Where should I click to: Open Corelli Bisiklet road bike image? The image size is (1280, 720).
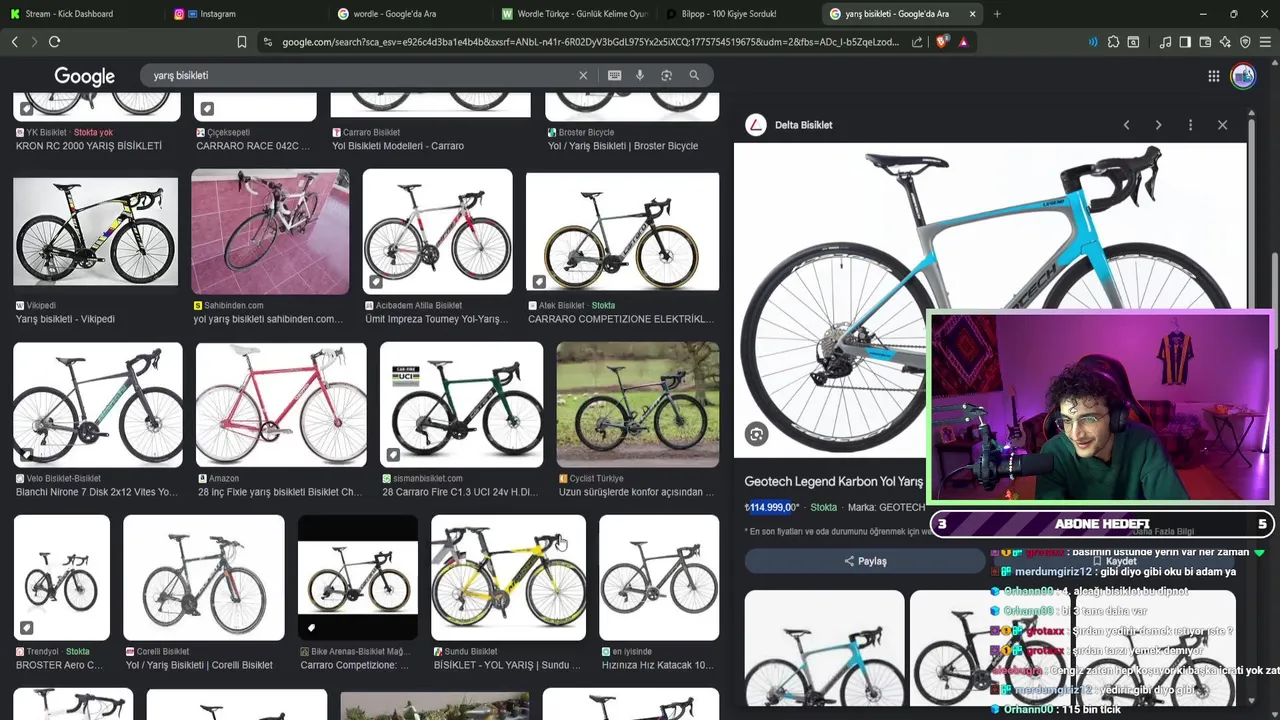(204, 577)
